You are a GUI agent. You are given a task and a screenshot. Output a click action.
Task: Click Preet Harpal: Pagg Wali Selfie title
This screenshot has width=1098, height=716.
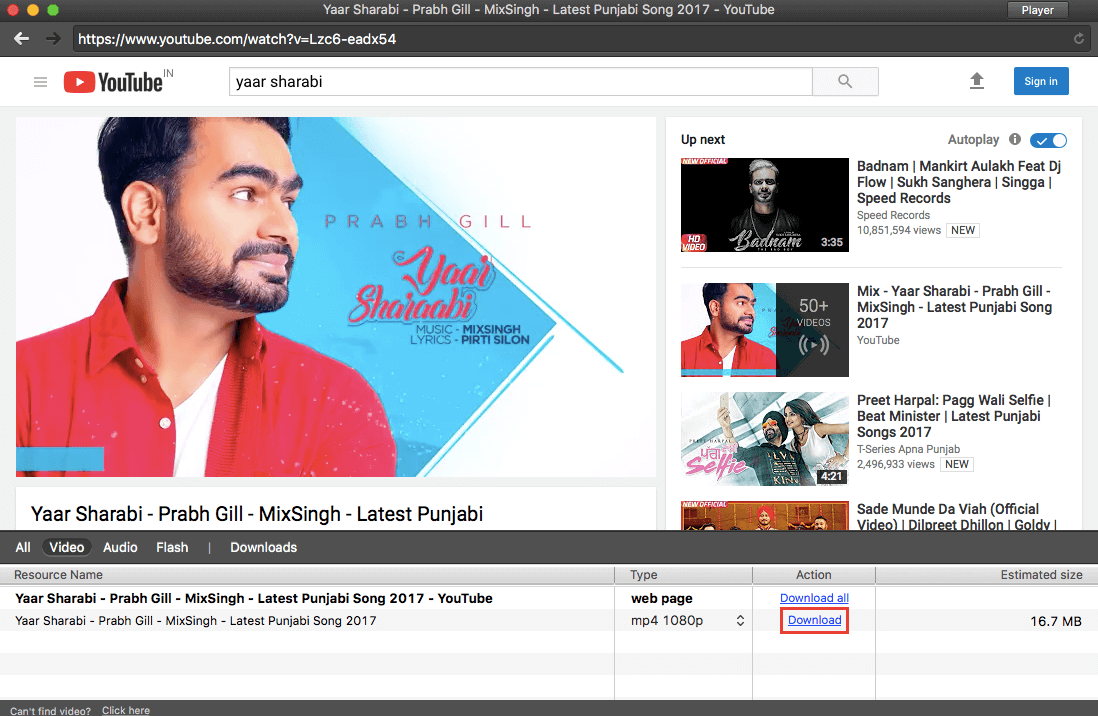[x=954, y=416]
